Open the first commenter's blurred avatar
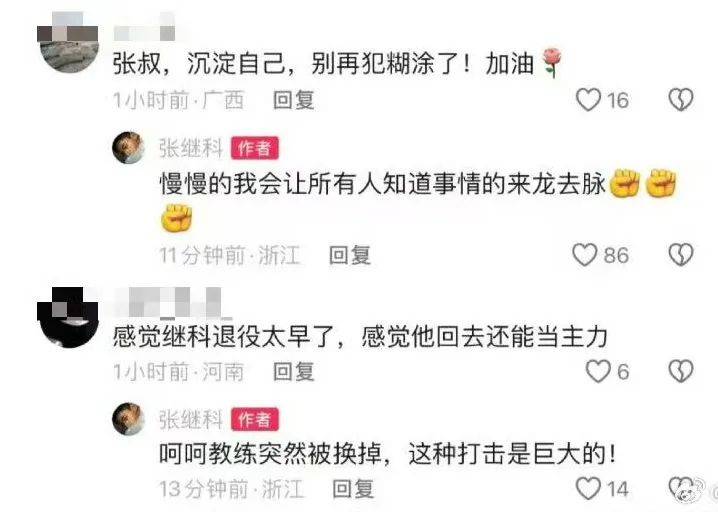The width and height of the screenshot is (718, 512). [x=68, y=42]
